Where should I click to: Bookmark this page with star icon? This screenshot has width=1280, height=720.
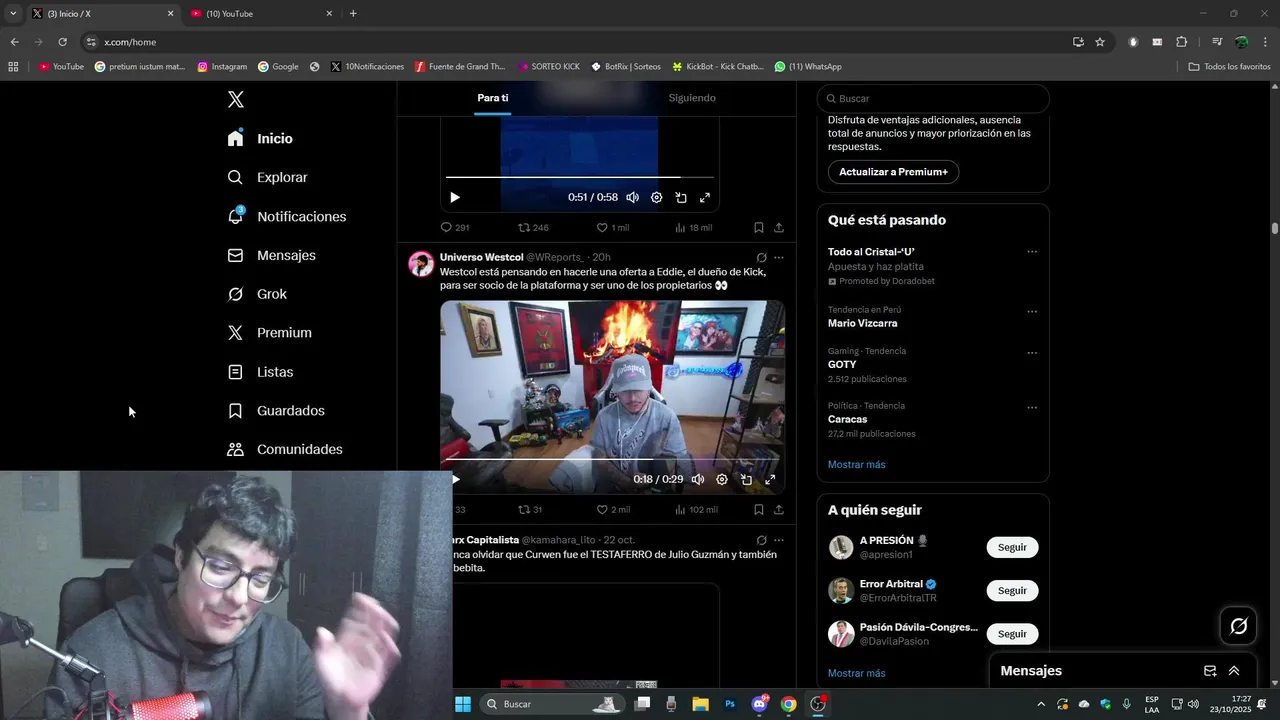click(x=1100, y=42)
